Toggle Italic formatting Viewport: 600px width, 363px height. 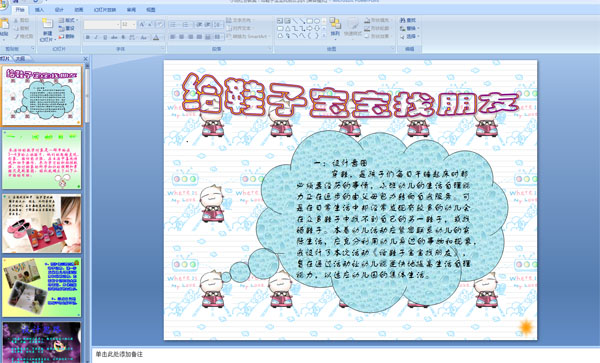point(96,37)
